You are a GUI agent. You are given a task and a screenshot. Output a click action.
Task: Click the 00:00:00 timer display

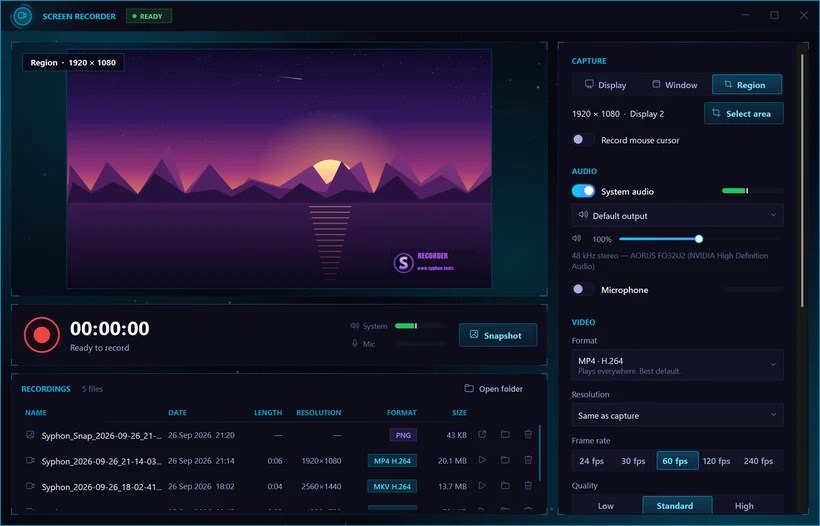(110, 328)
